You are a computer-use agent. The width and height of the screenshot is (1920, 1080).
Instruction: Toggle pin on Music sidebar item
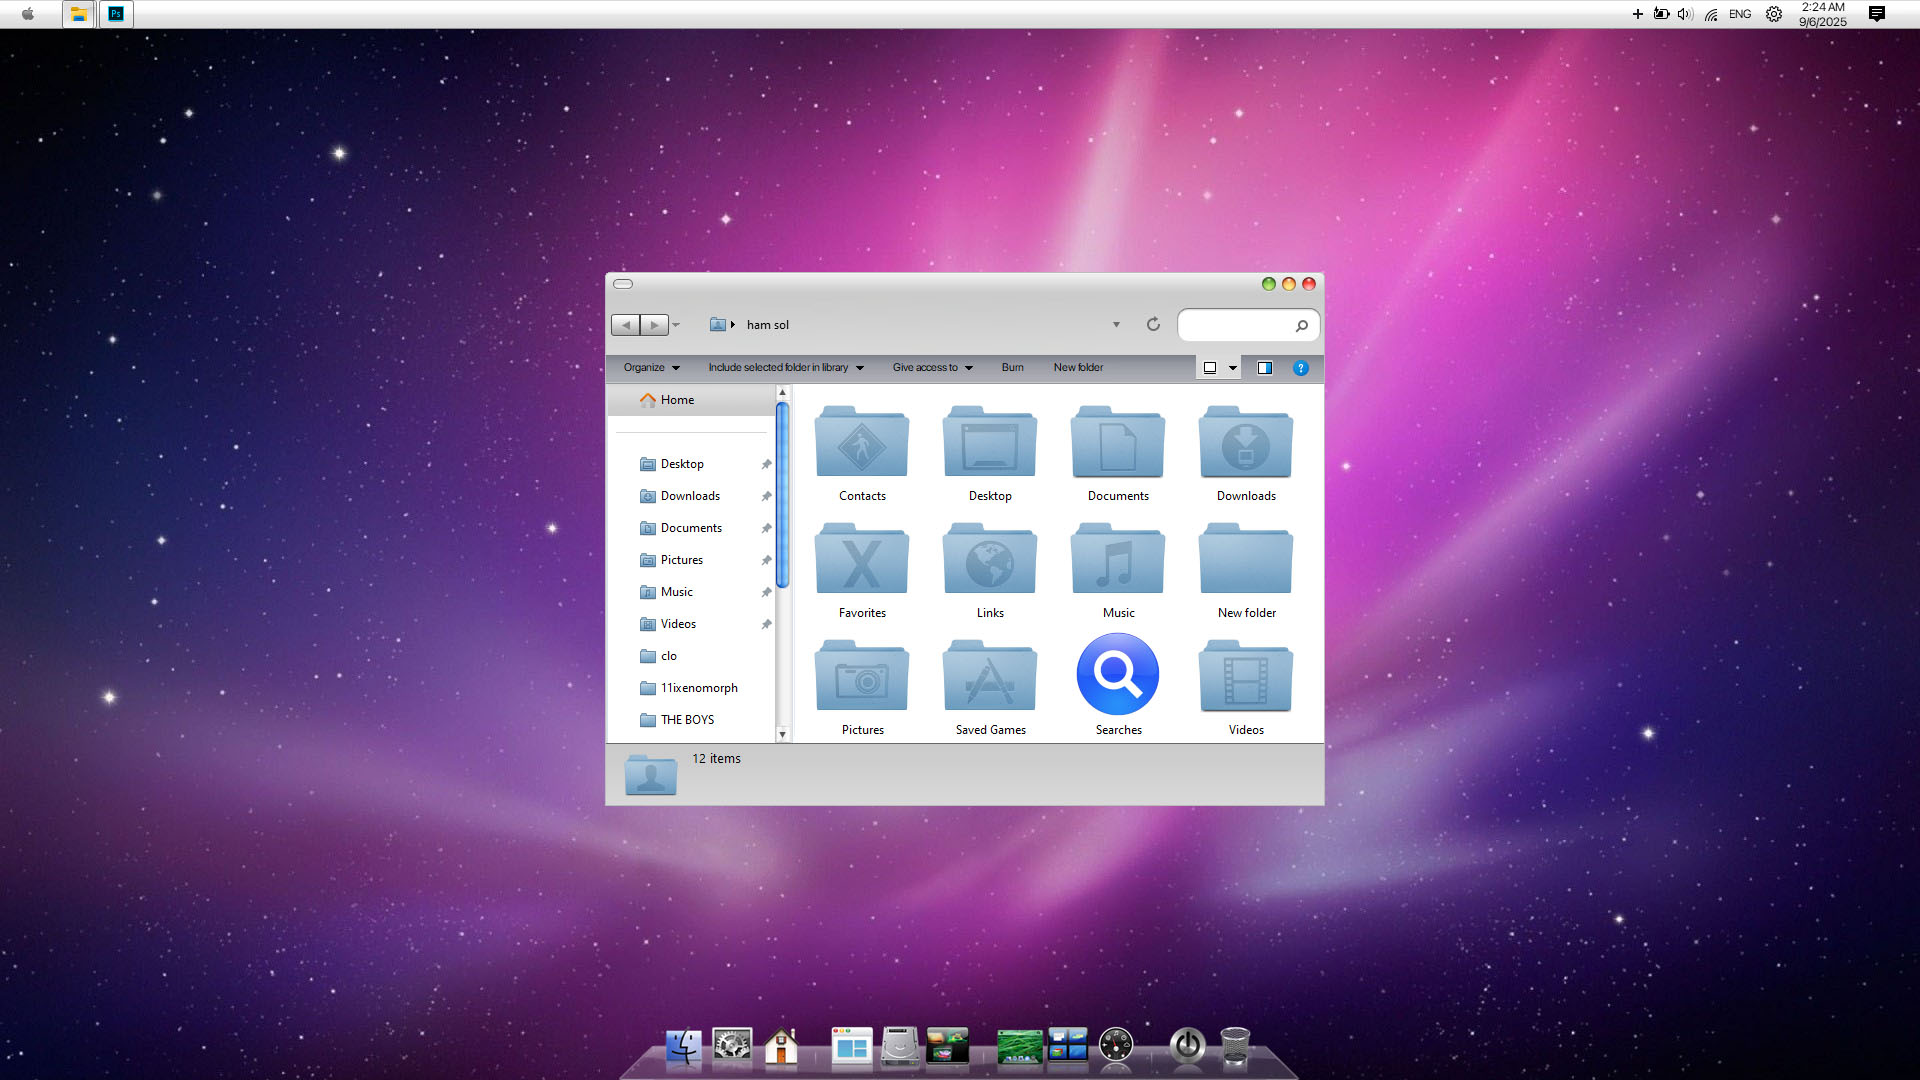click(766, 592)
